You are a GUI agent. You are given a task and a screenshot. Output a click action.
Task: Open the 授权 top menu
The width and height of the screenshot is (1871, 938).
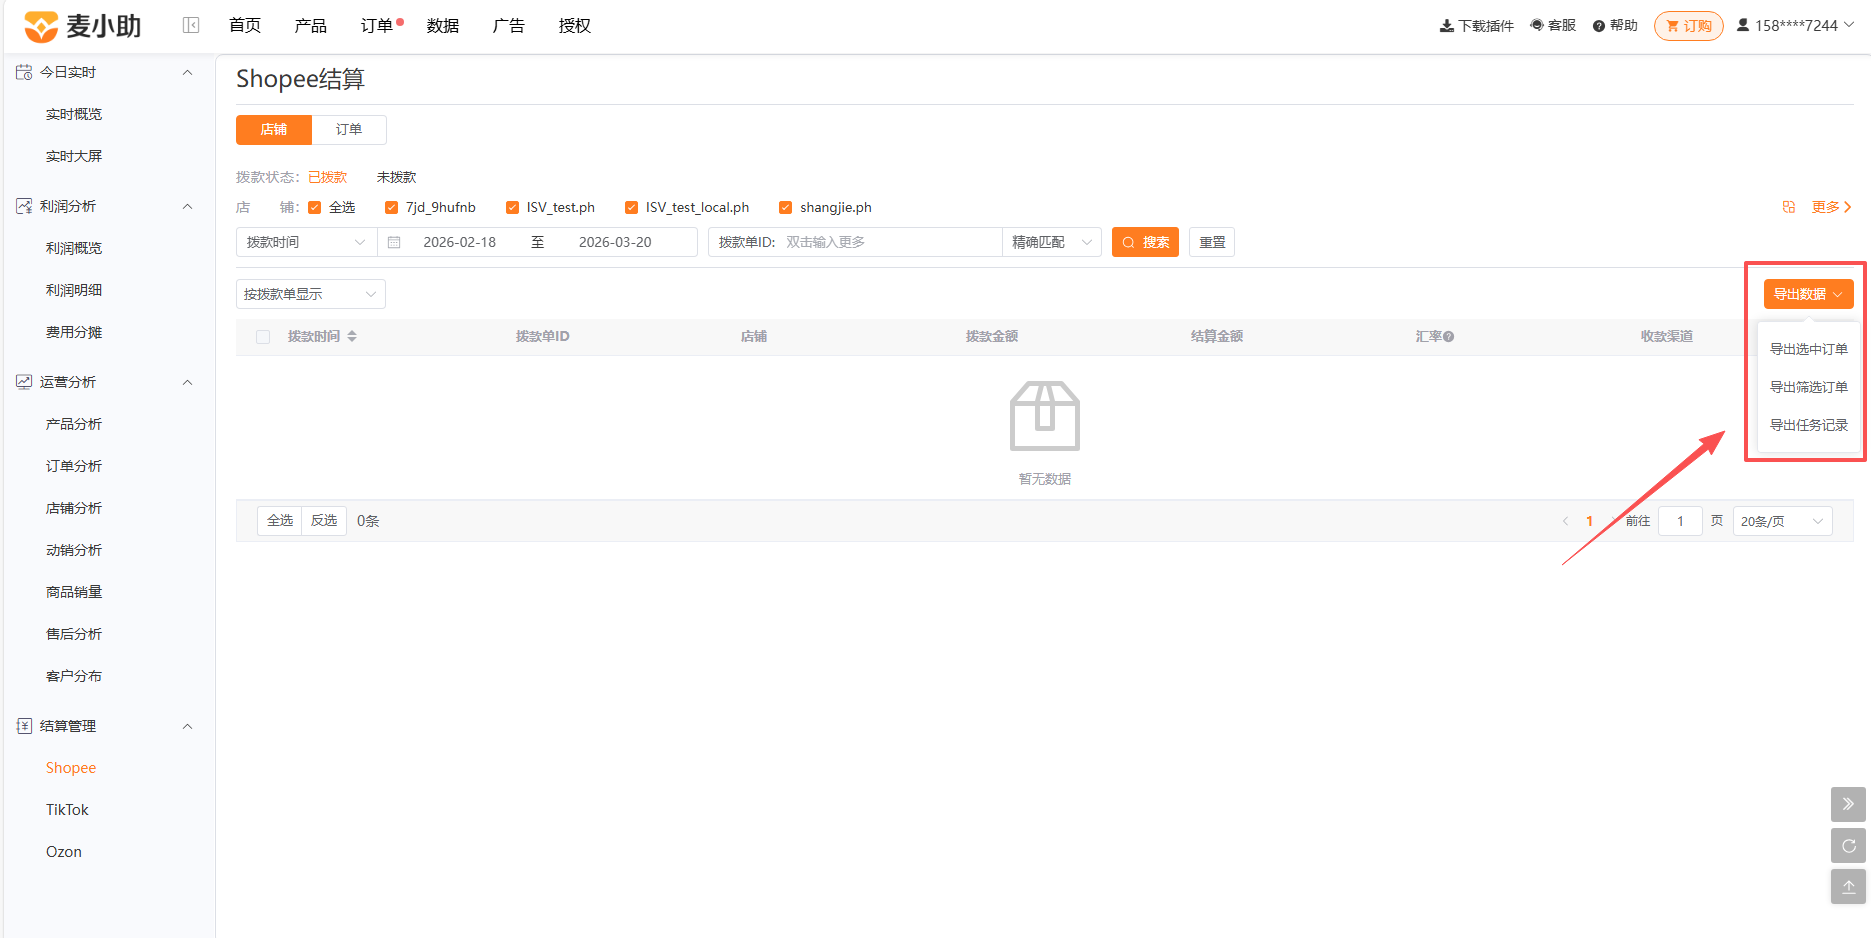click(x=575, y=26)
